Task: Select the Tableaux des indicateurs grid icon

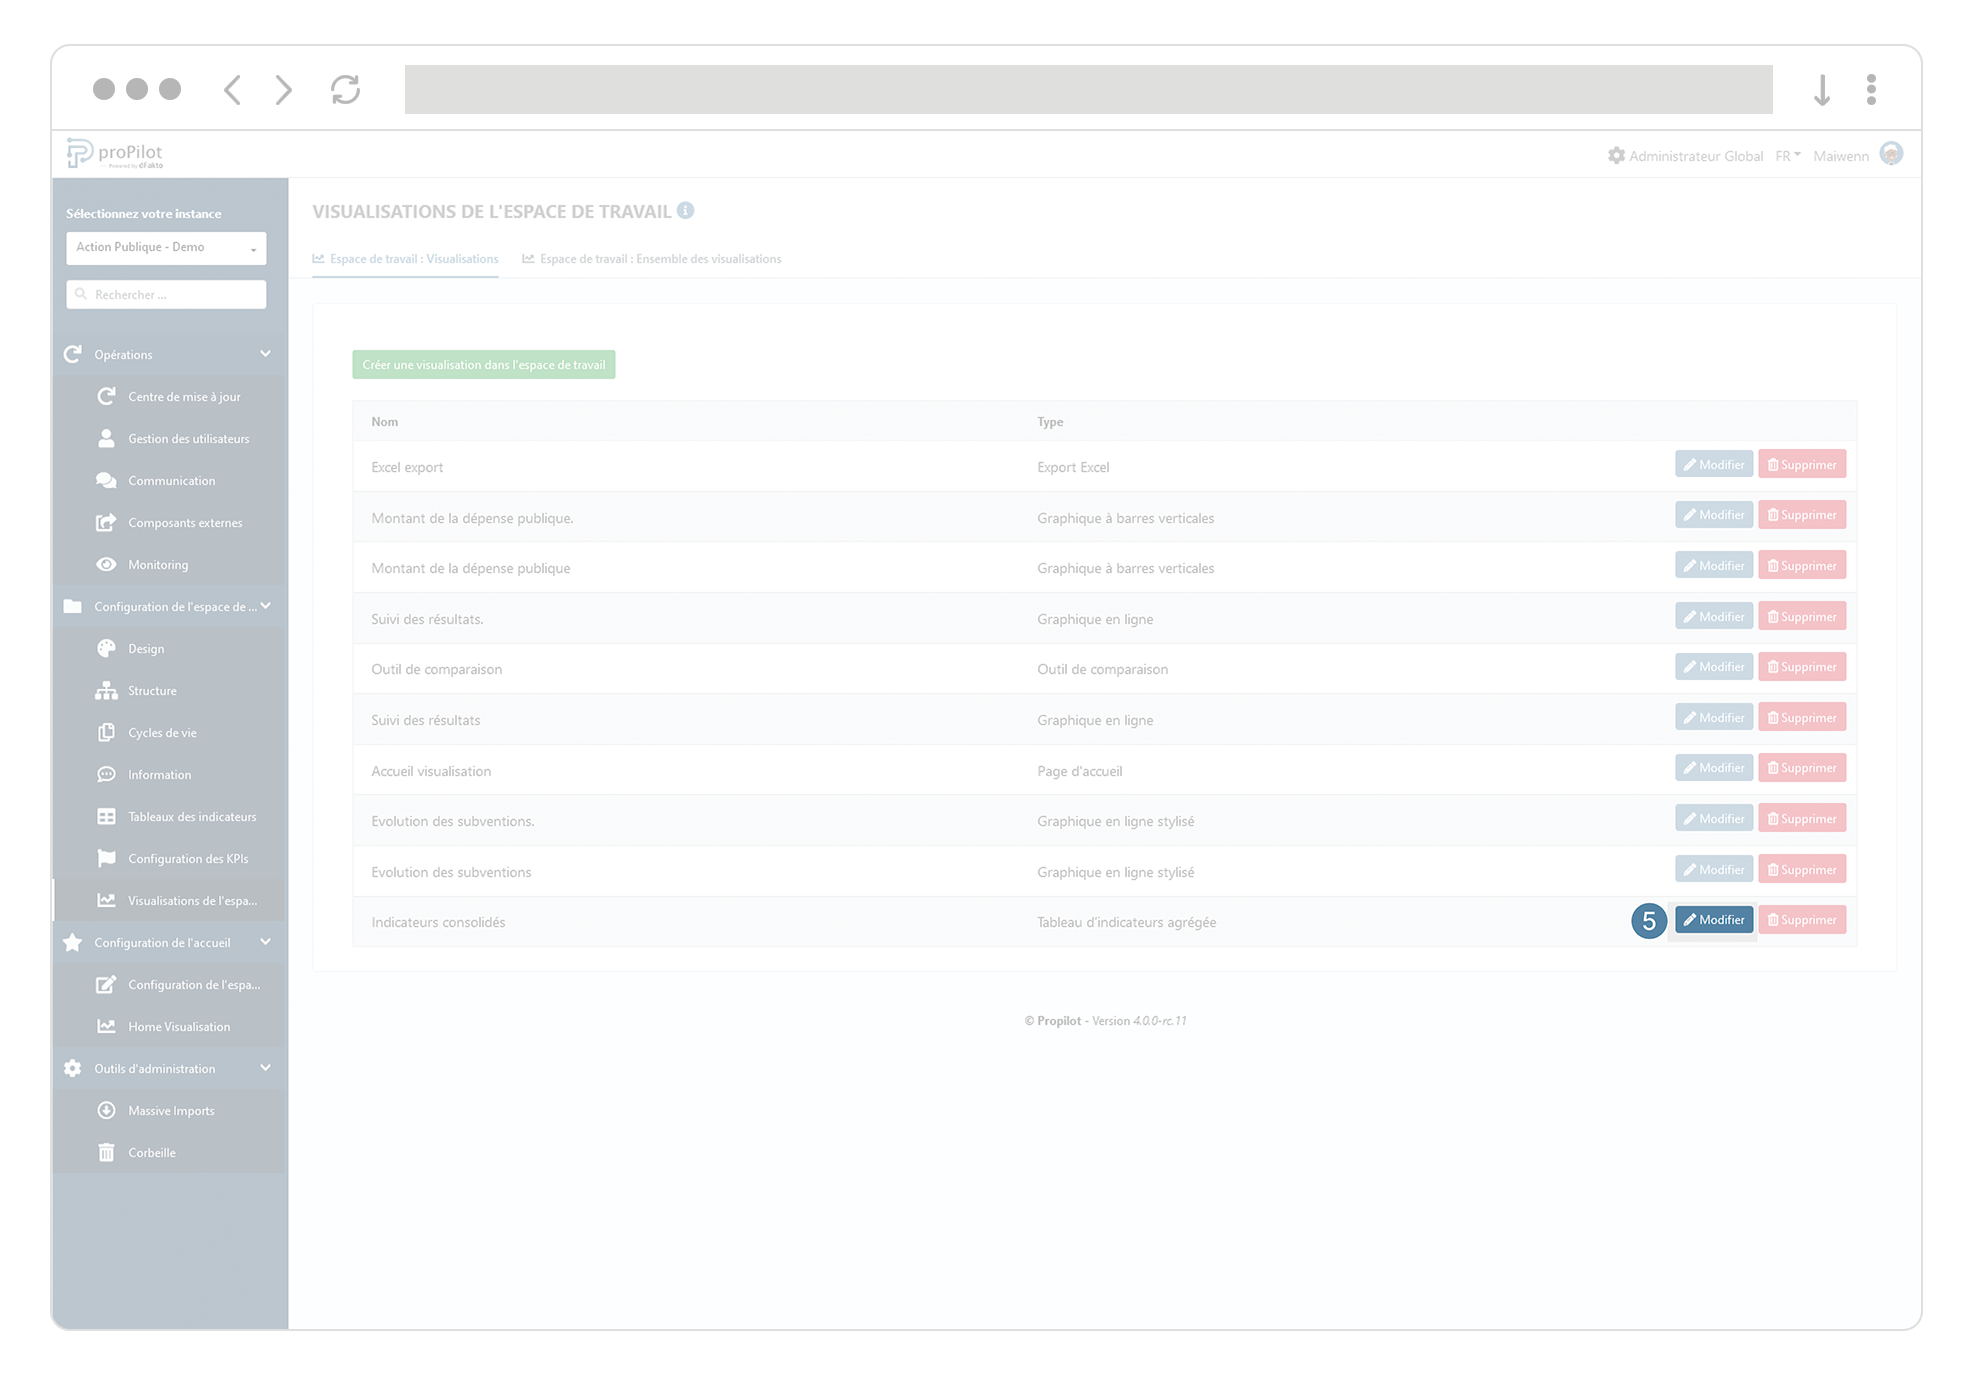Action: click(x=107, y=816)
